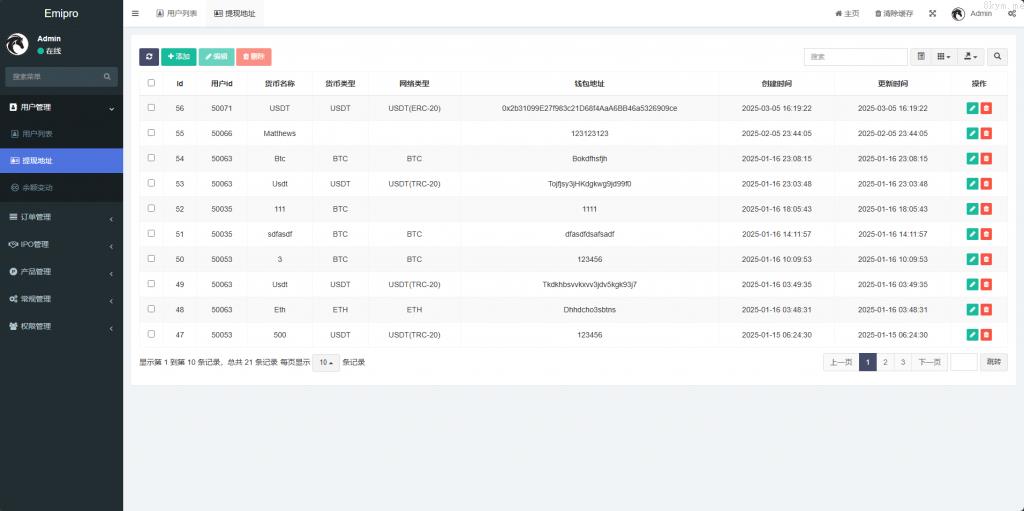1024x511 pixels.
Task: Toggle the sidebar with hamburger icon
Action: [x=135, y=14]
